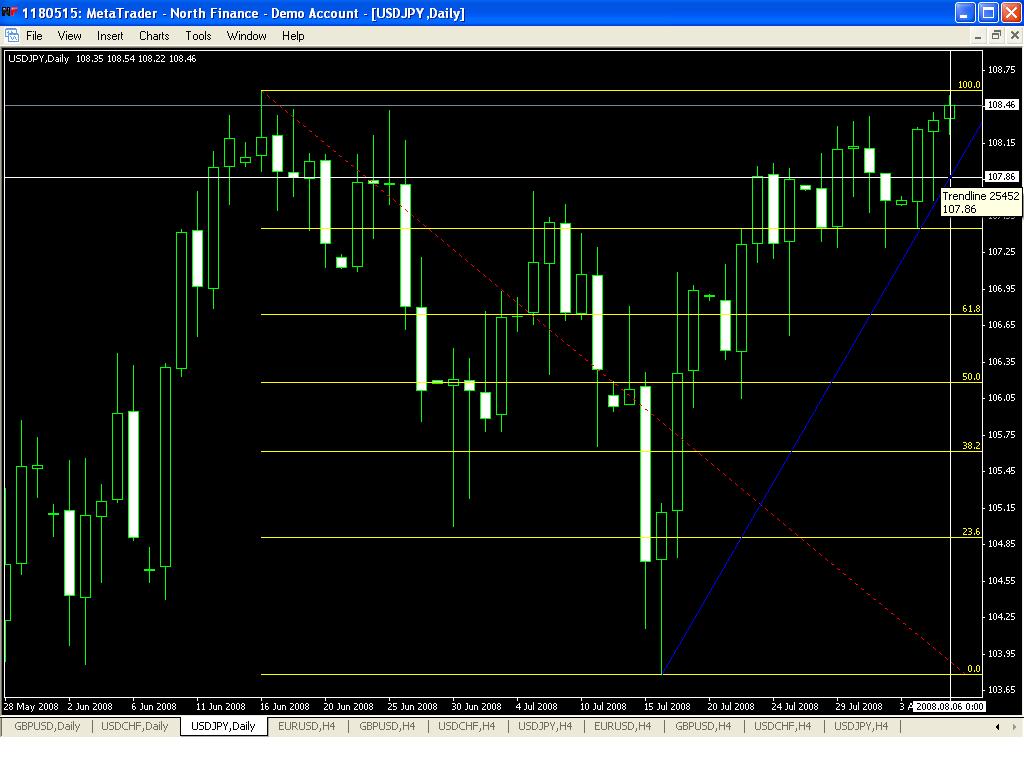Click the Fibonacci 0.0 level label

(x=974, y=669)
